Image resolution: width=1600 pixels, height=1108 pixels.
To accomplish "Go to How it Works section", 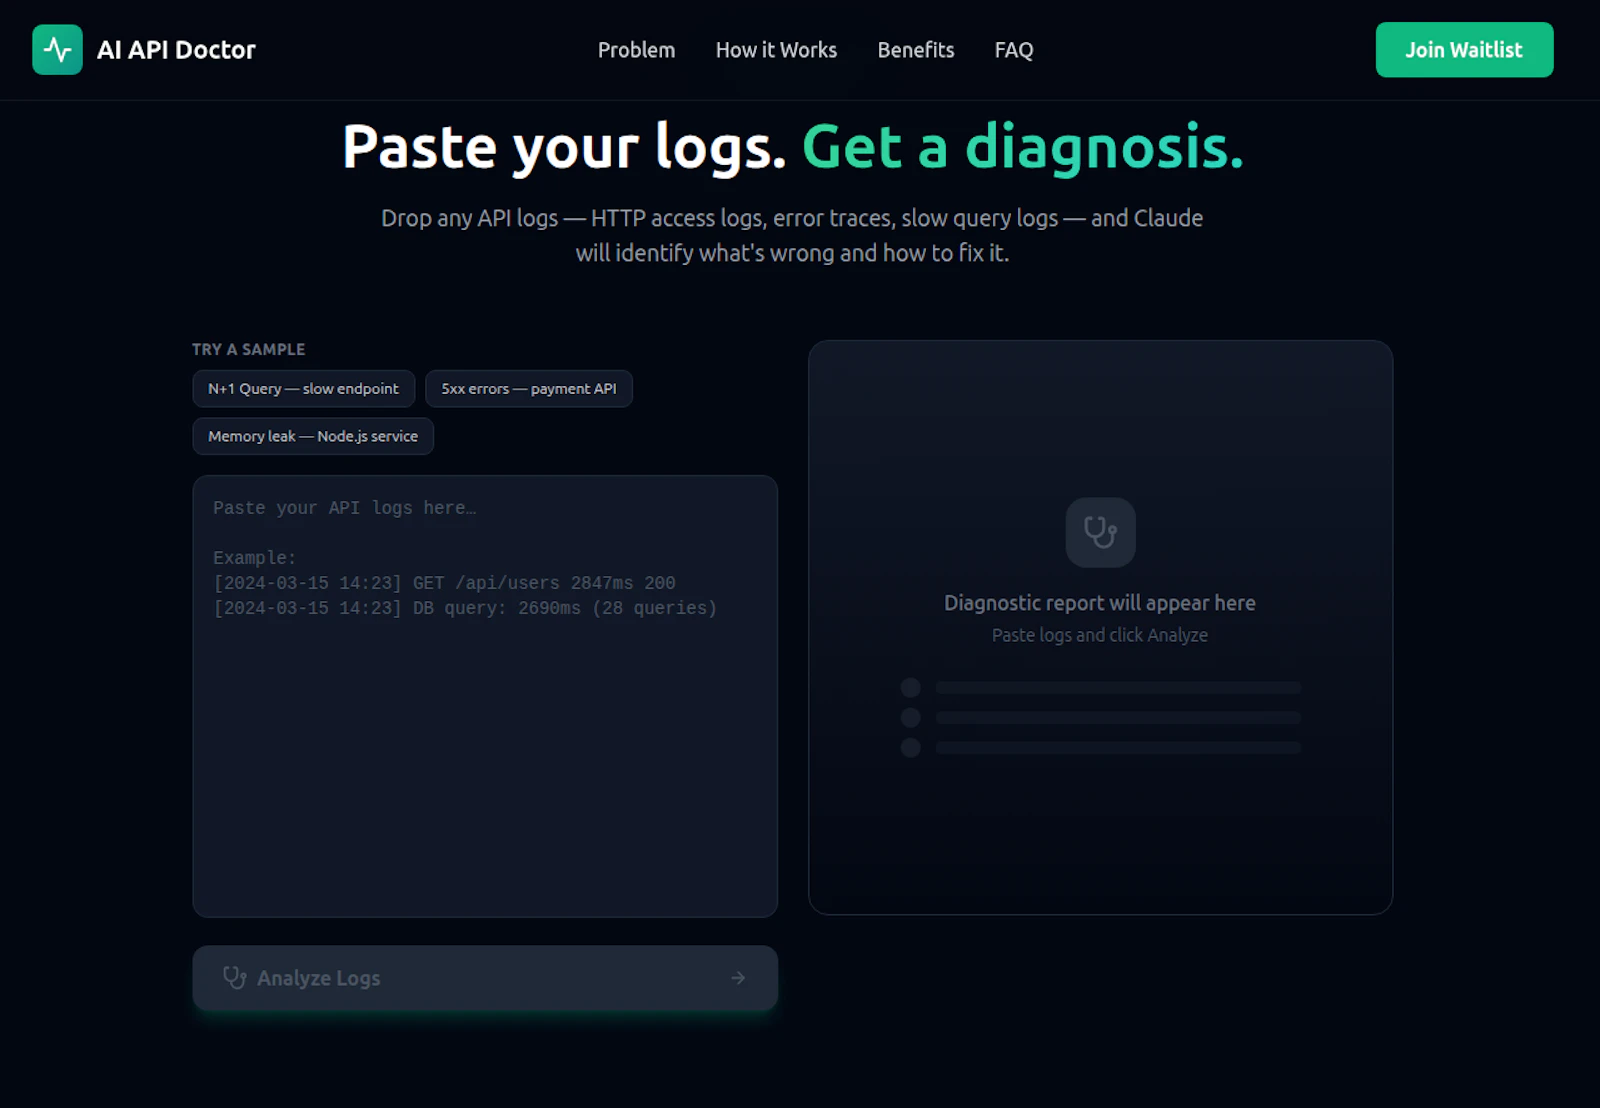I will pyautogui.click(x=776, y=50).
